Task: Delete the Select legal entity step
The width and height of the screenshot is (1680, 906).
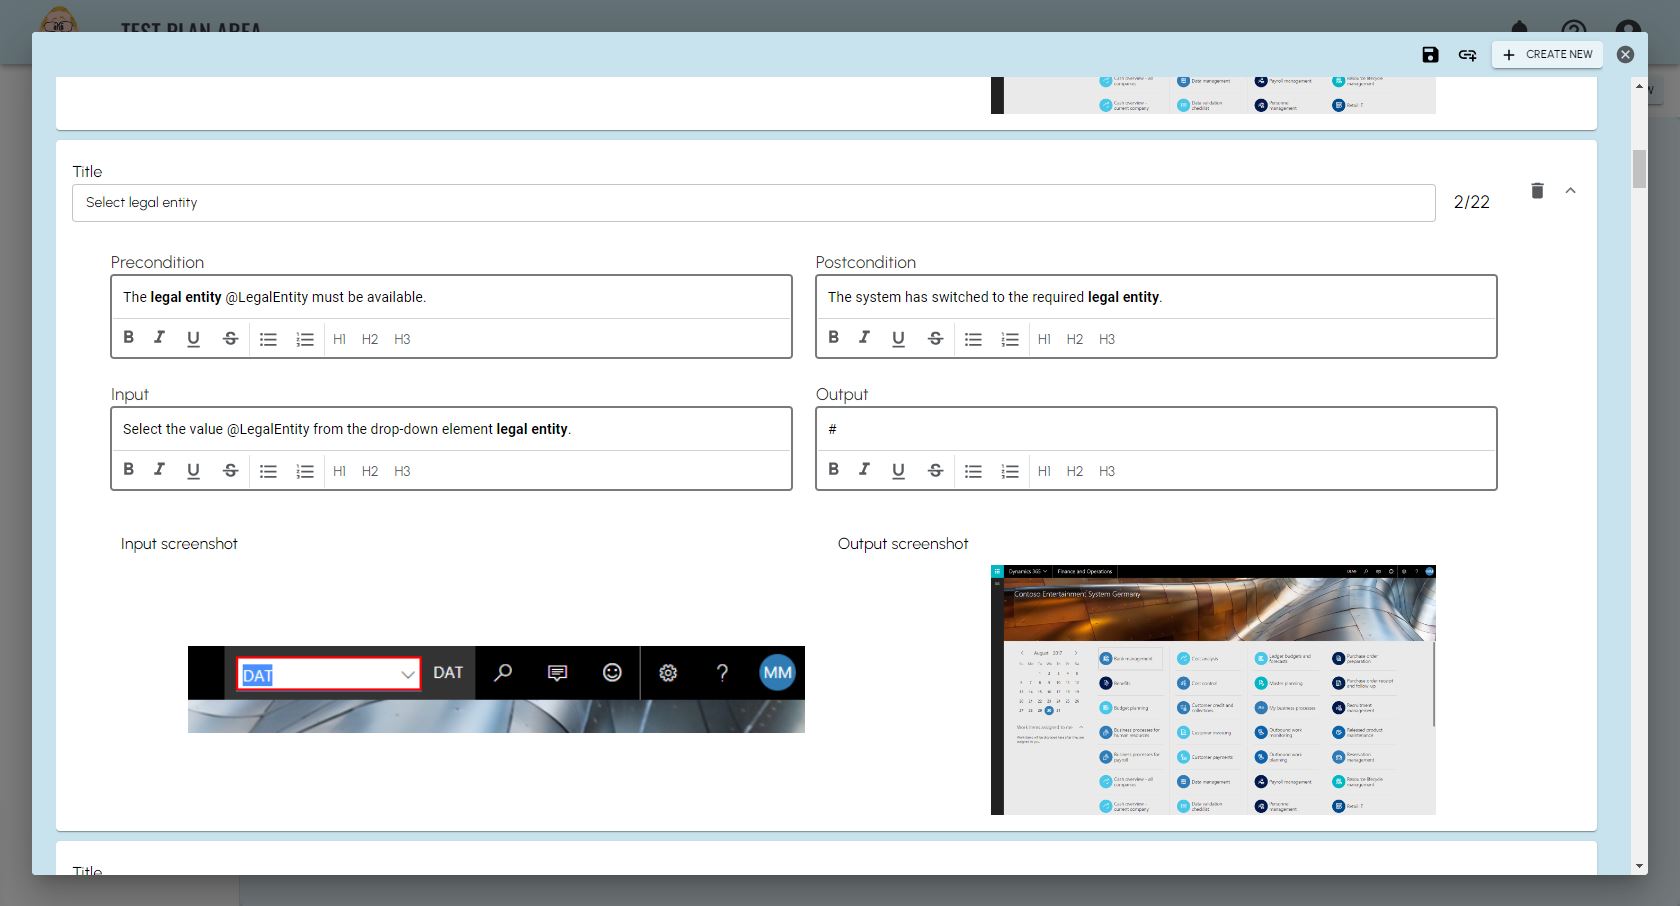Action: (1537, 191)
